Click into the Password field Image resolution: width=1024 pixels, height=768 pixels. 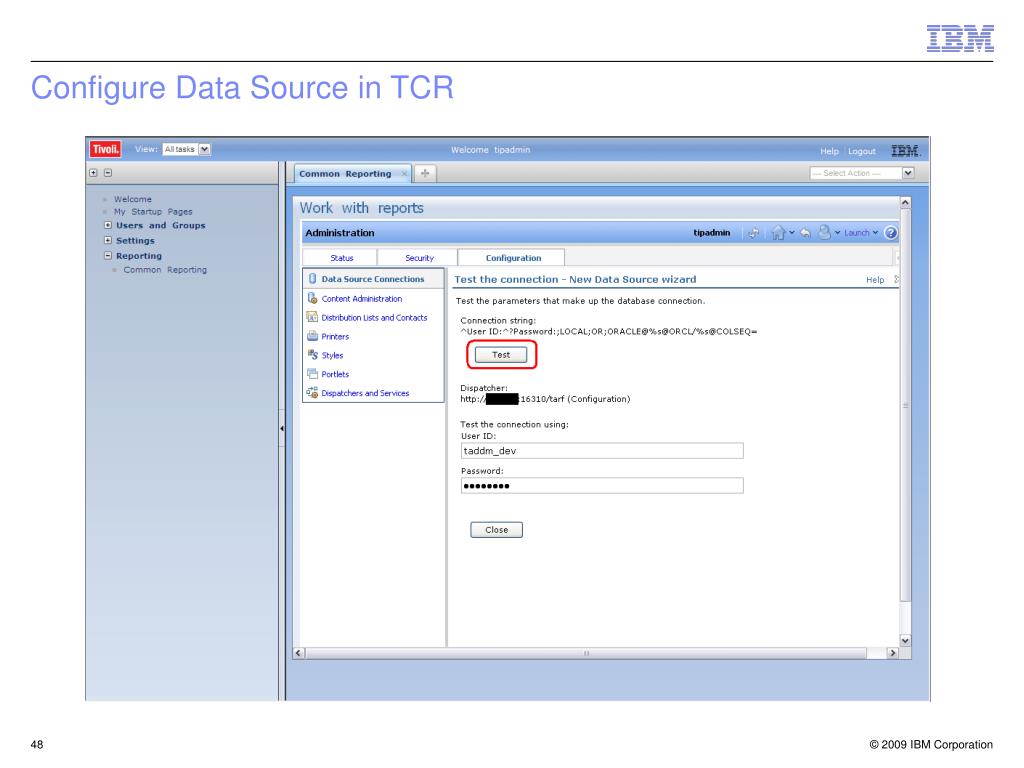pyautogui.click(x=602, y=485)
